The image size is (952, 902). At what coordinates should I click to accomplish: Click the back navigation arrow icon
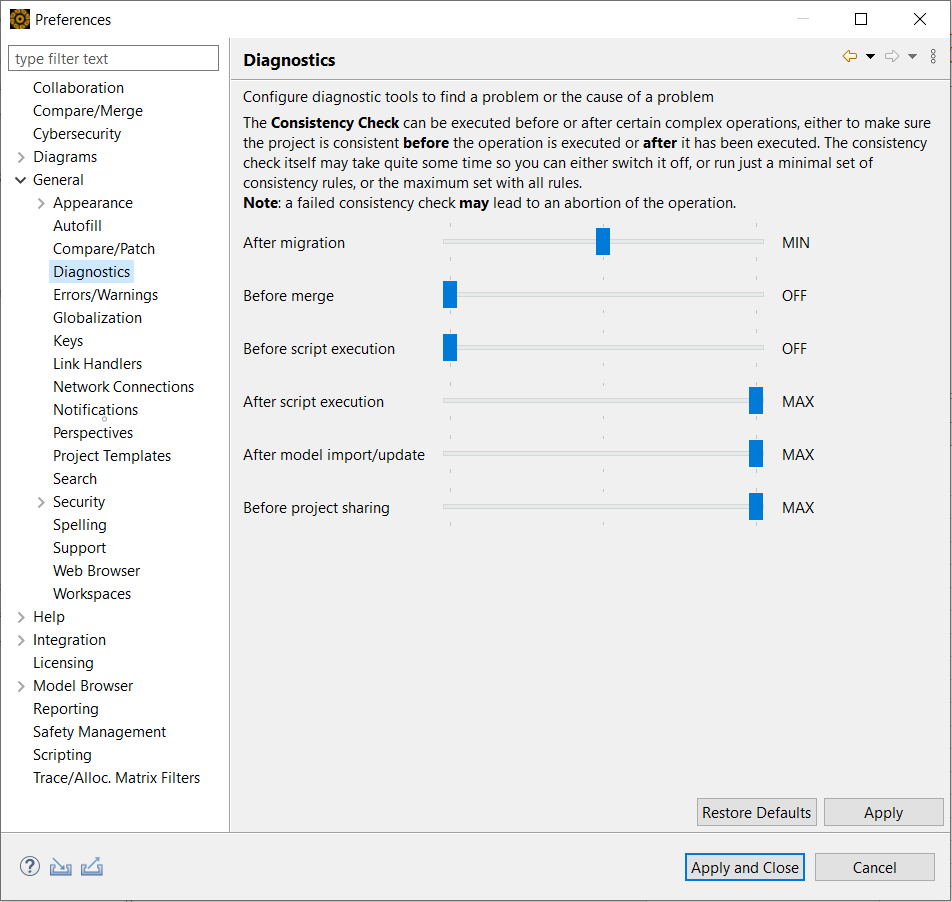coord(850,57)
